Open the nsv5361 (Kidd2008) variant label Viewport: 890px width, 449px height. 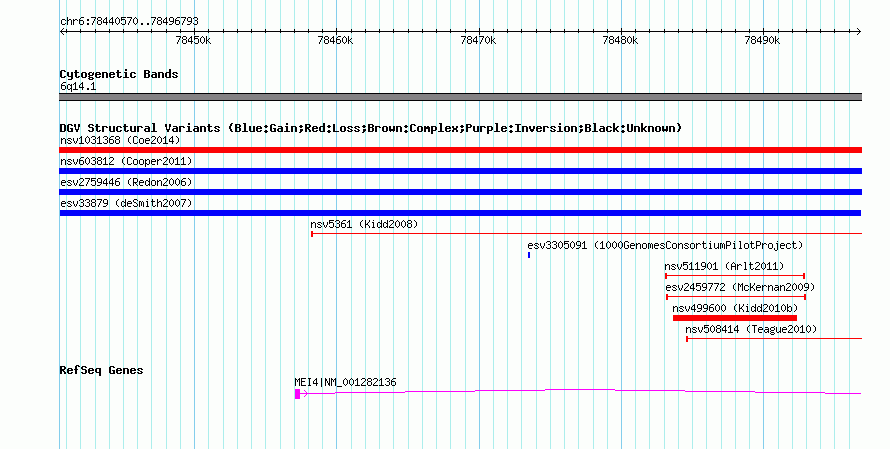[x=364, y=224]
